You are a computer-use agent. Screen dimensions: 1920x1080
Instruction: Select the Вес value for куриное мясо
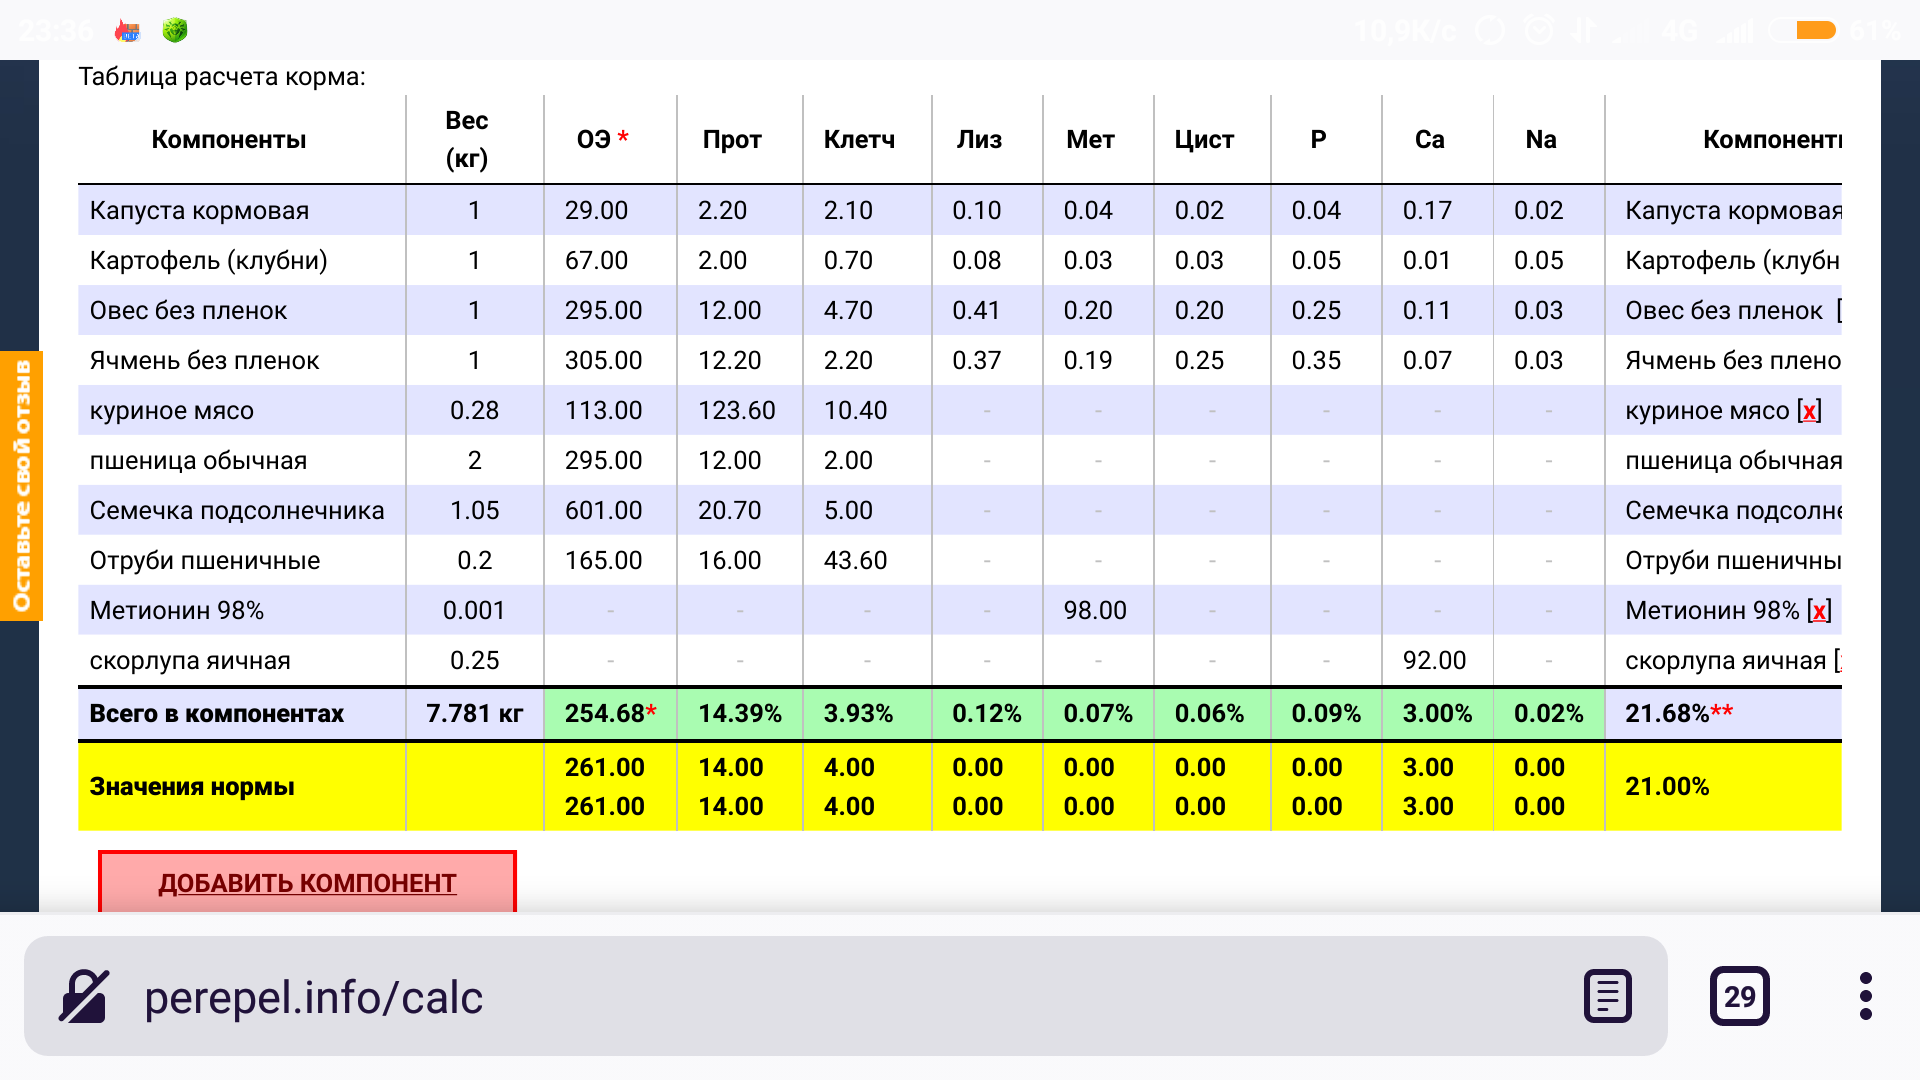point(474,410)
